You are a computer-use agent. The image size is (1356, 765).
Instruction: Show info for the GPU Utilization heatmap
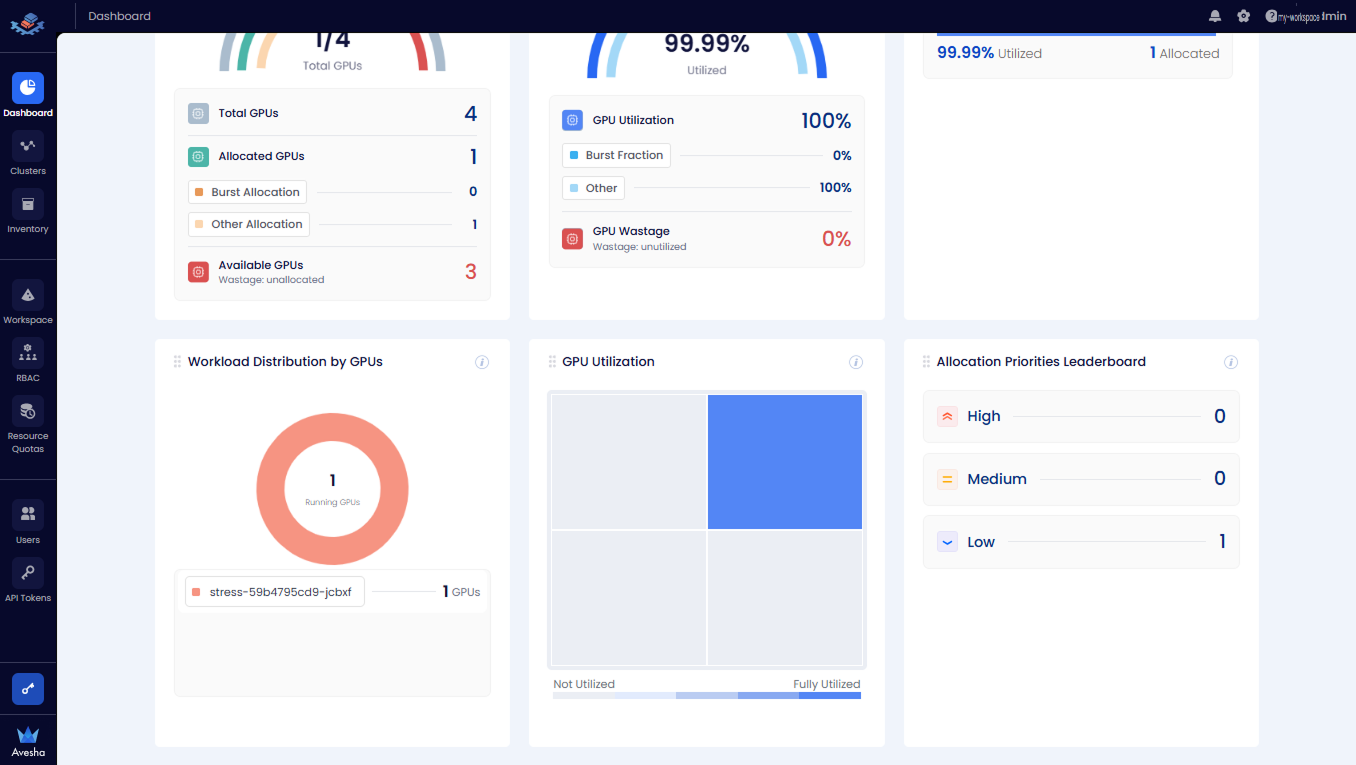click(856, 362)
